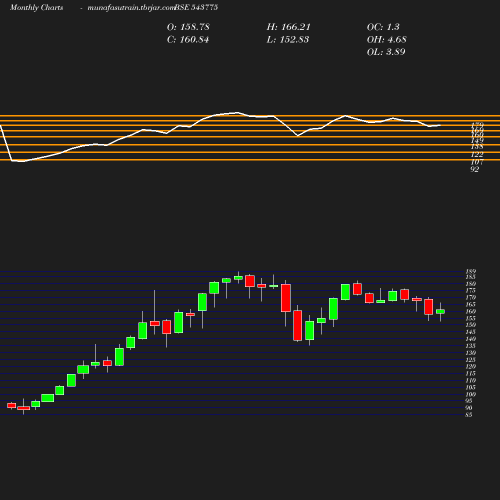Select the open value 'O: 158.78'
Image resolution: width=500 pixels, height=500 pixels.
pyautogui.click(x=188, y=27)
